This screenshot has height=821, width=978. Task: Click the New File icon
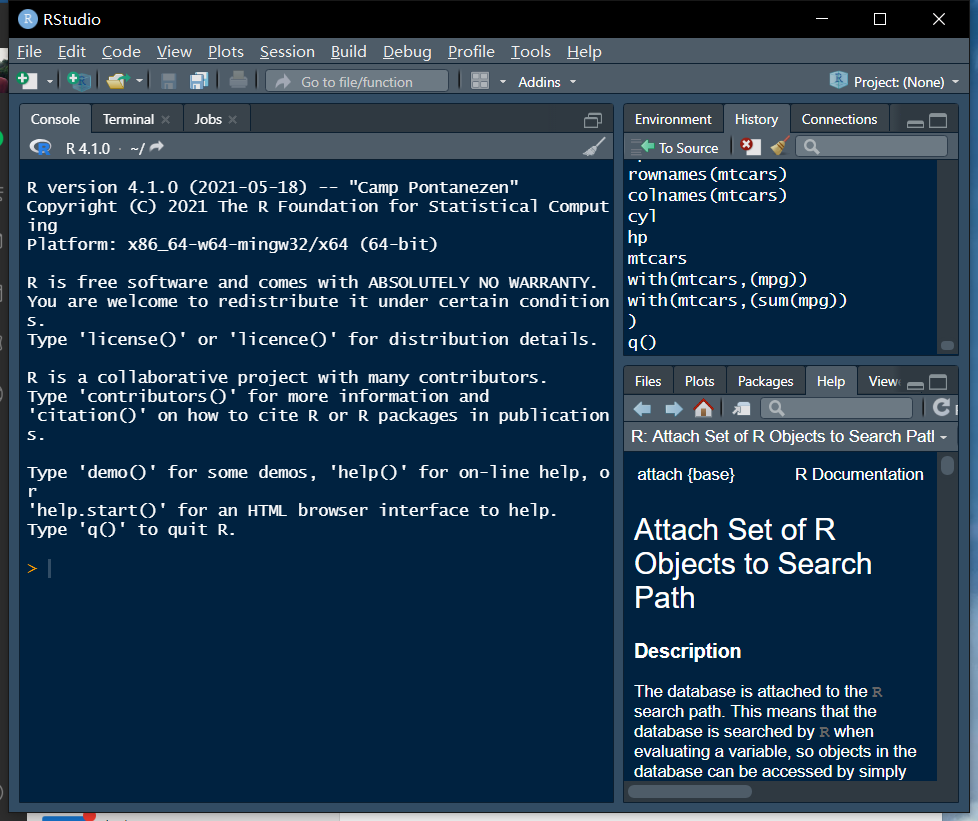click(x=28, y=81)
